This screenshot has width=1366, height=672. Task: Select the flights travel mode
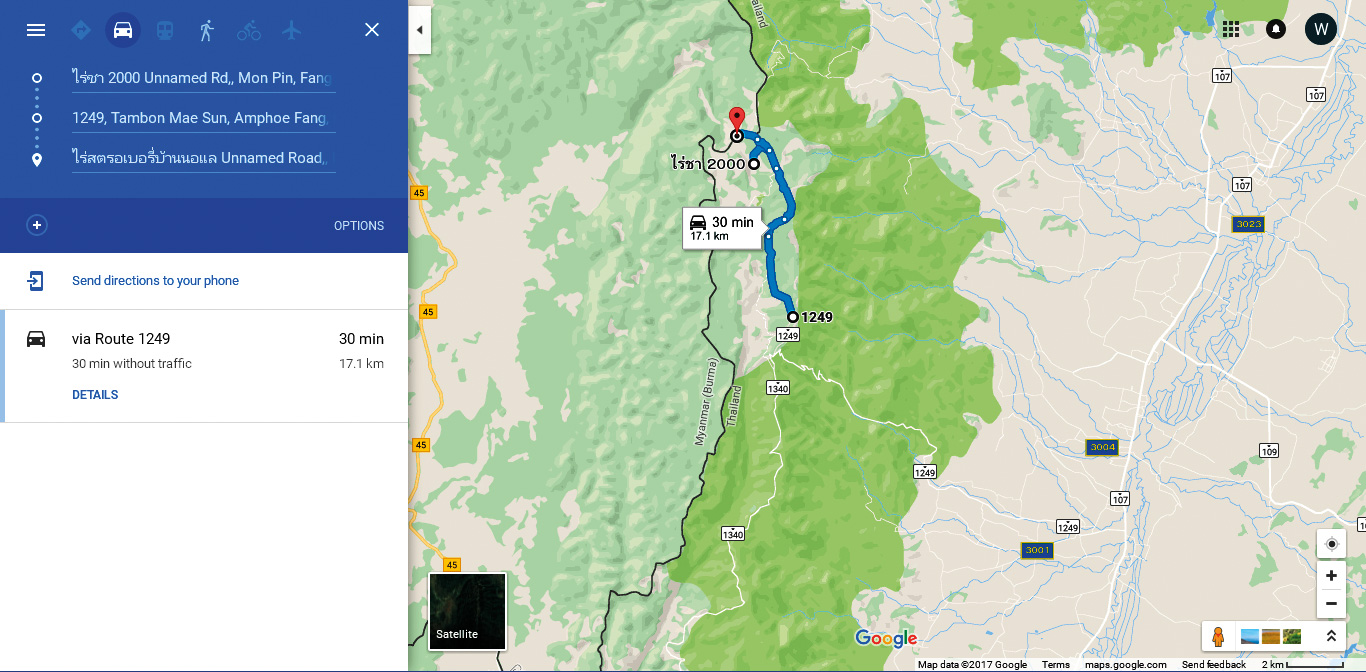291,30
